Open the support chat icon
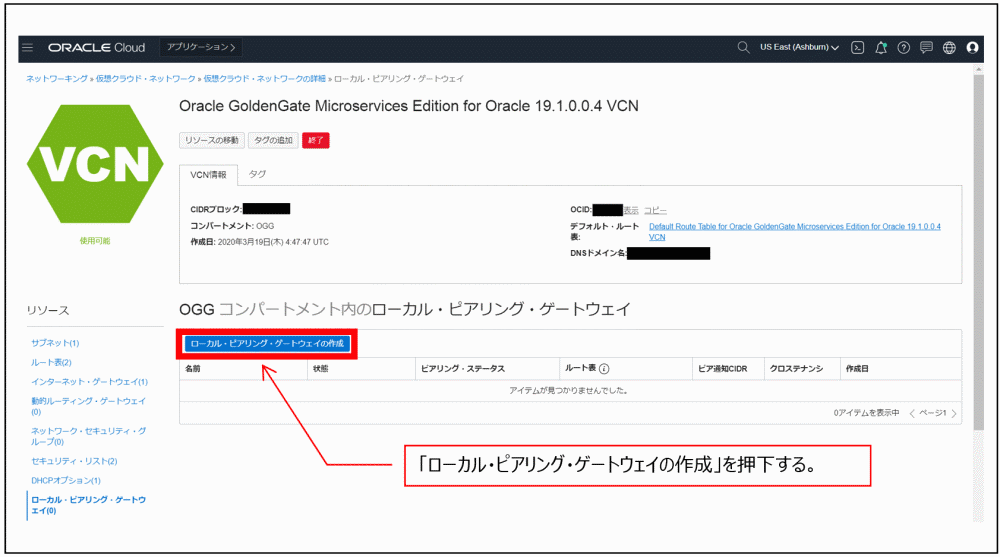 click(927, 48)
